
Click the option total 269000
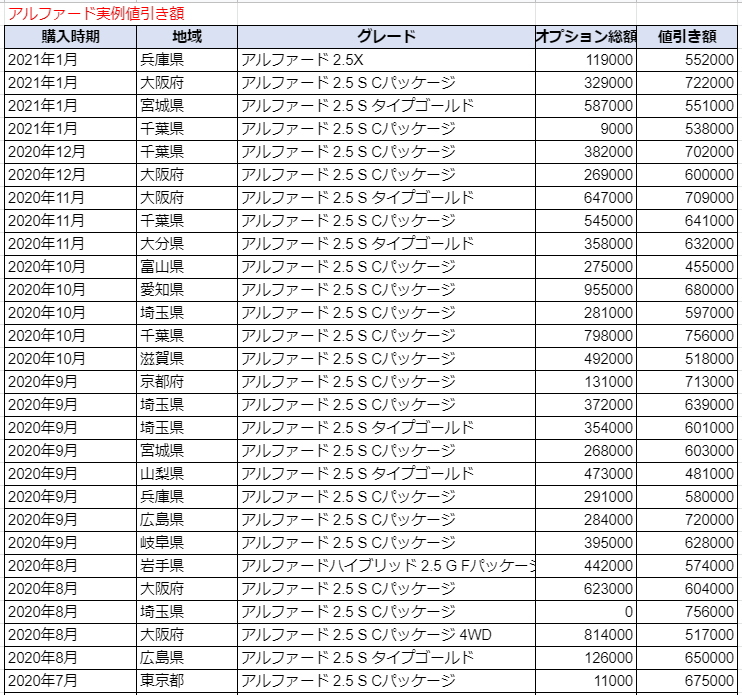(x=586, y=175)
